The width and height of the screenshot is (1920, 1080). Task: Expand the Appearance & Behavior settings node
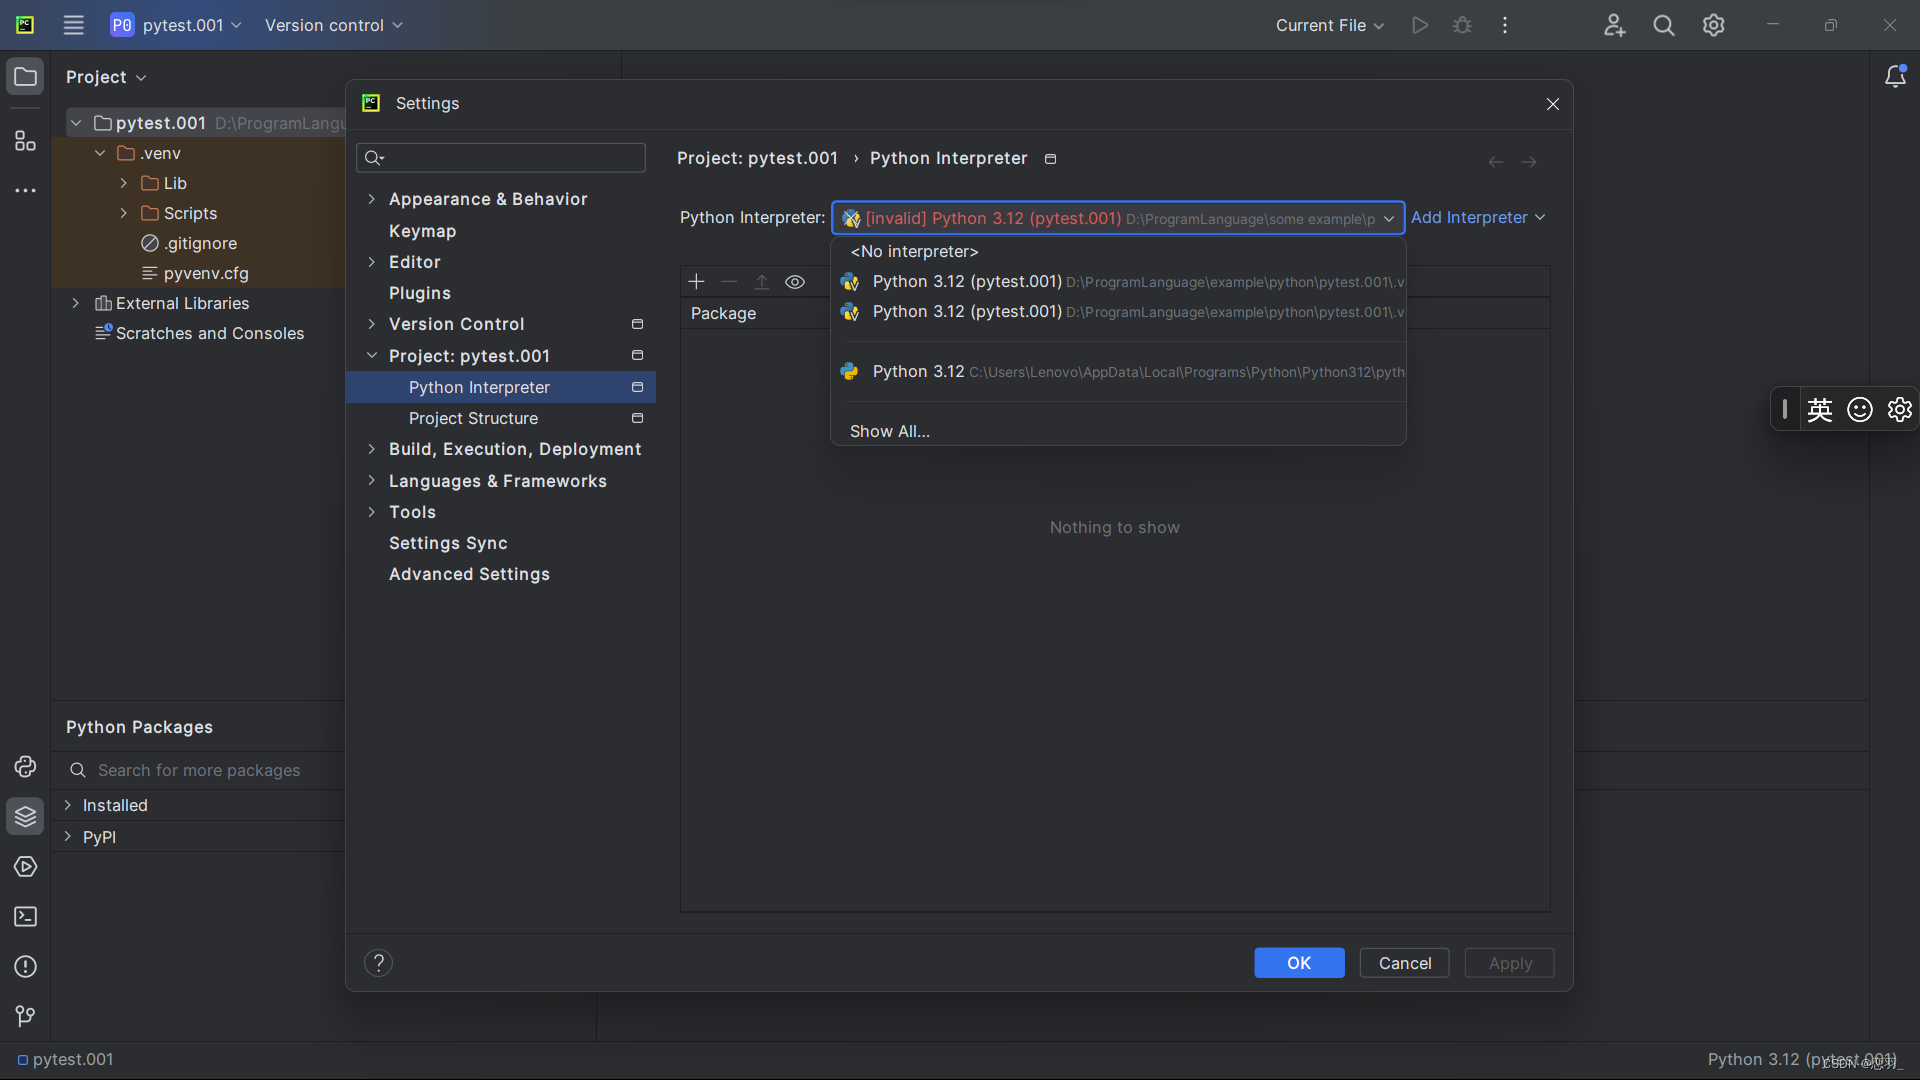pos(372,199)
